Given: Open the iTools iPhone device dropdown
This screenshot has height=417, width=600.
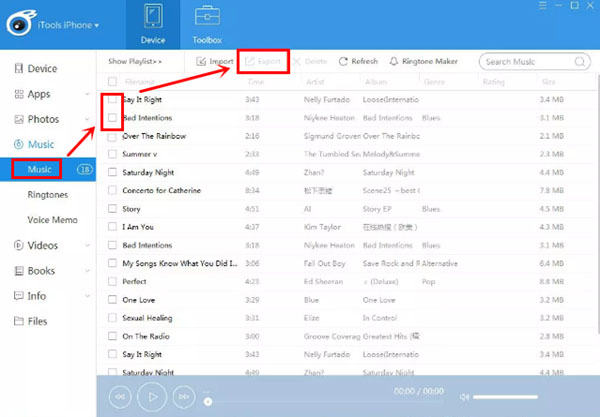Looking at the screenshot, I should pyautogui.click(x=68, y=24).
